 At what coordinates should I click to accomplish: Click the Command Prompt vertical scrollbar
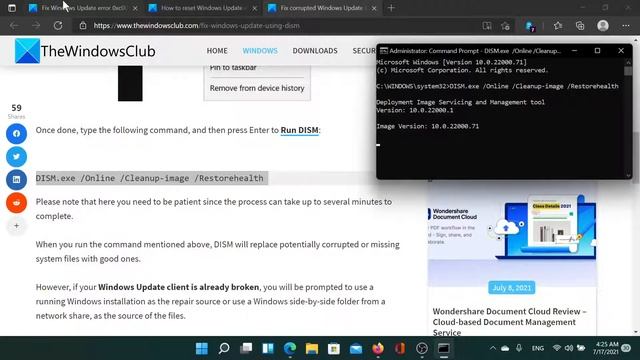click(628, 118)
